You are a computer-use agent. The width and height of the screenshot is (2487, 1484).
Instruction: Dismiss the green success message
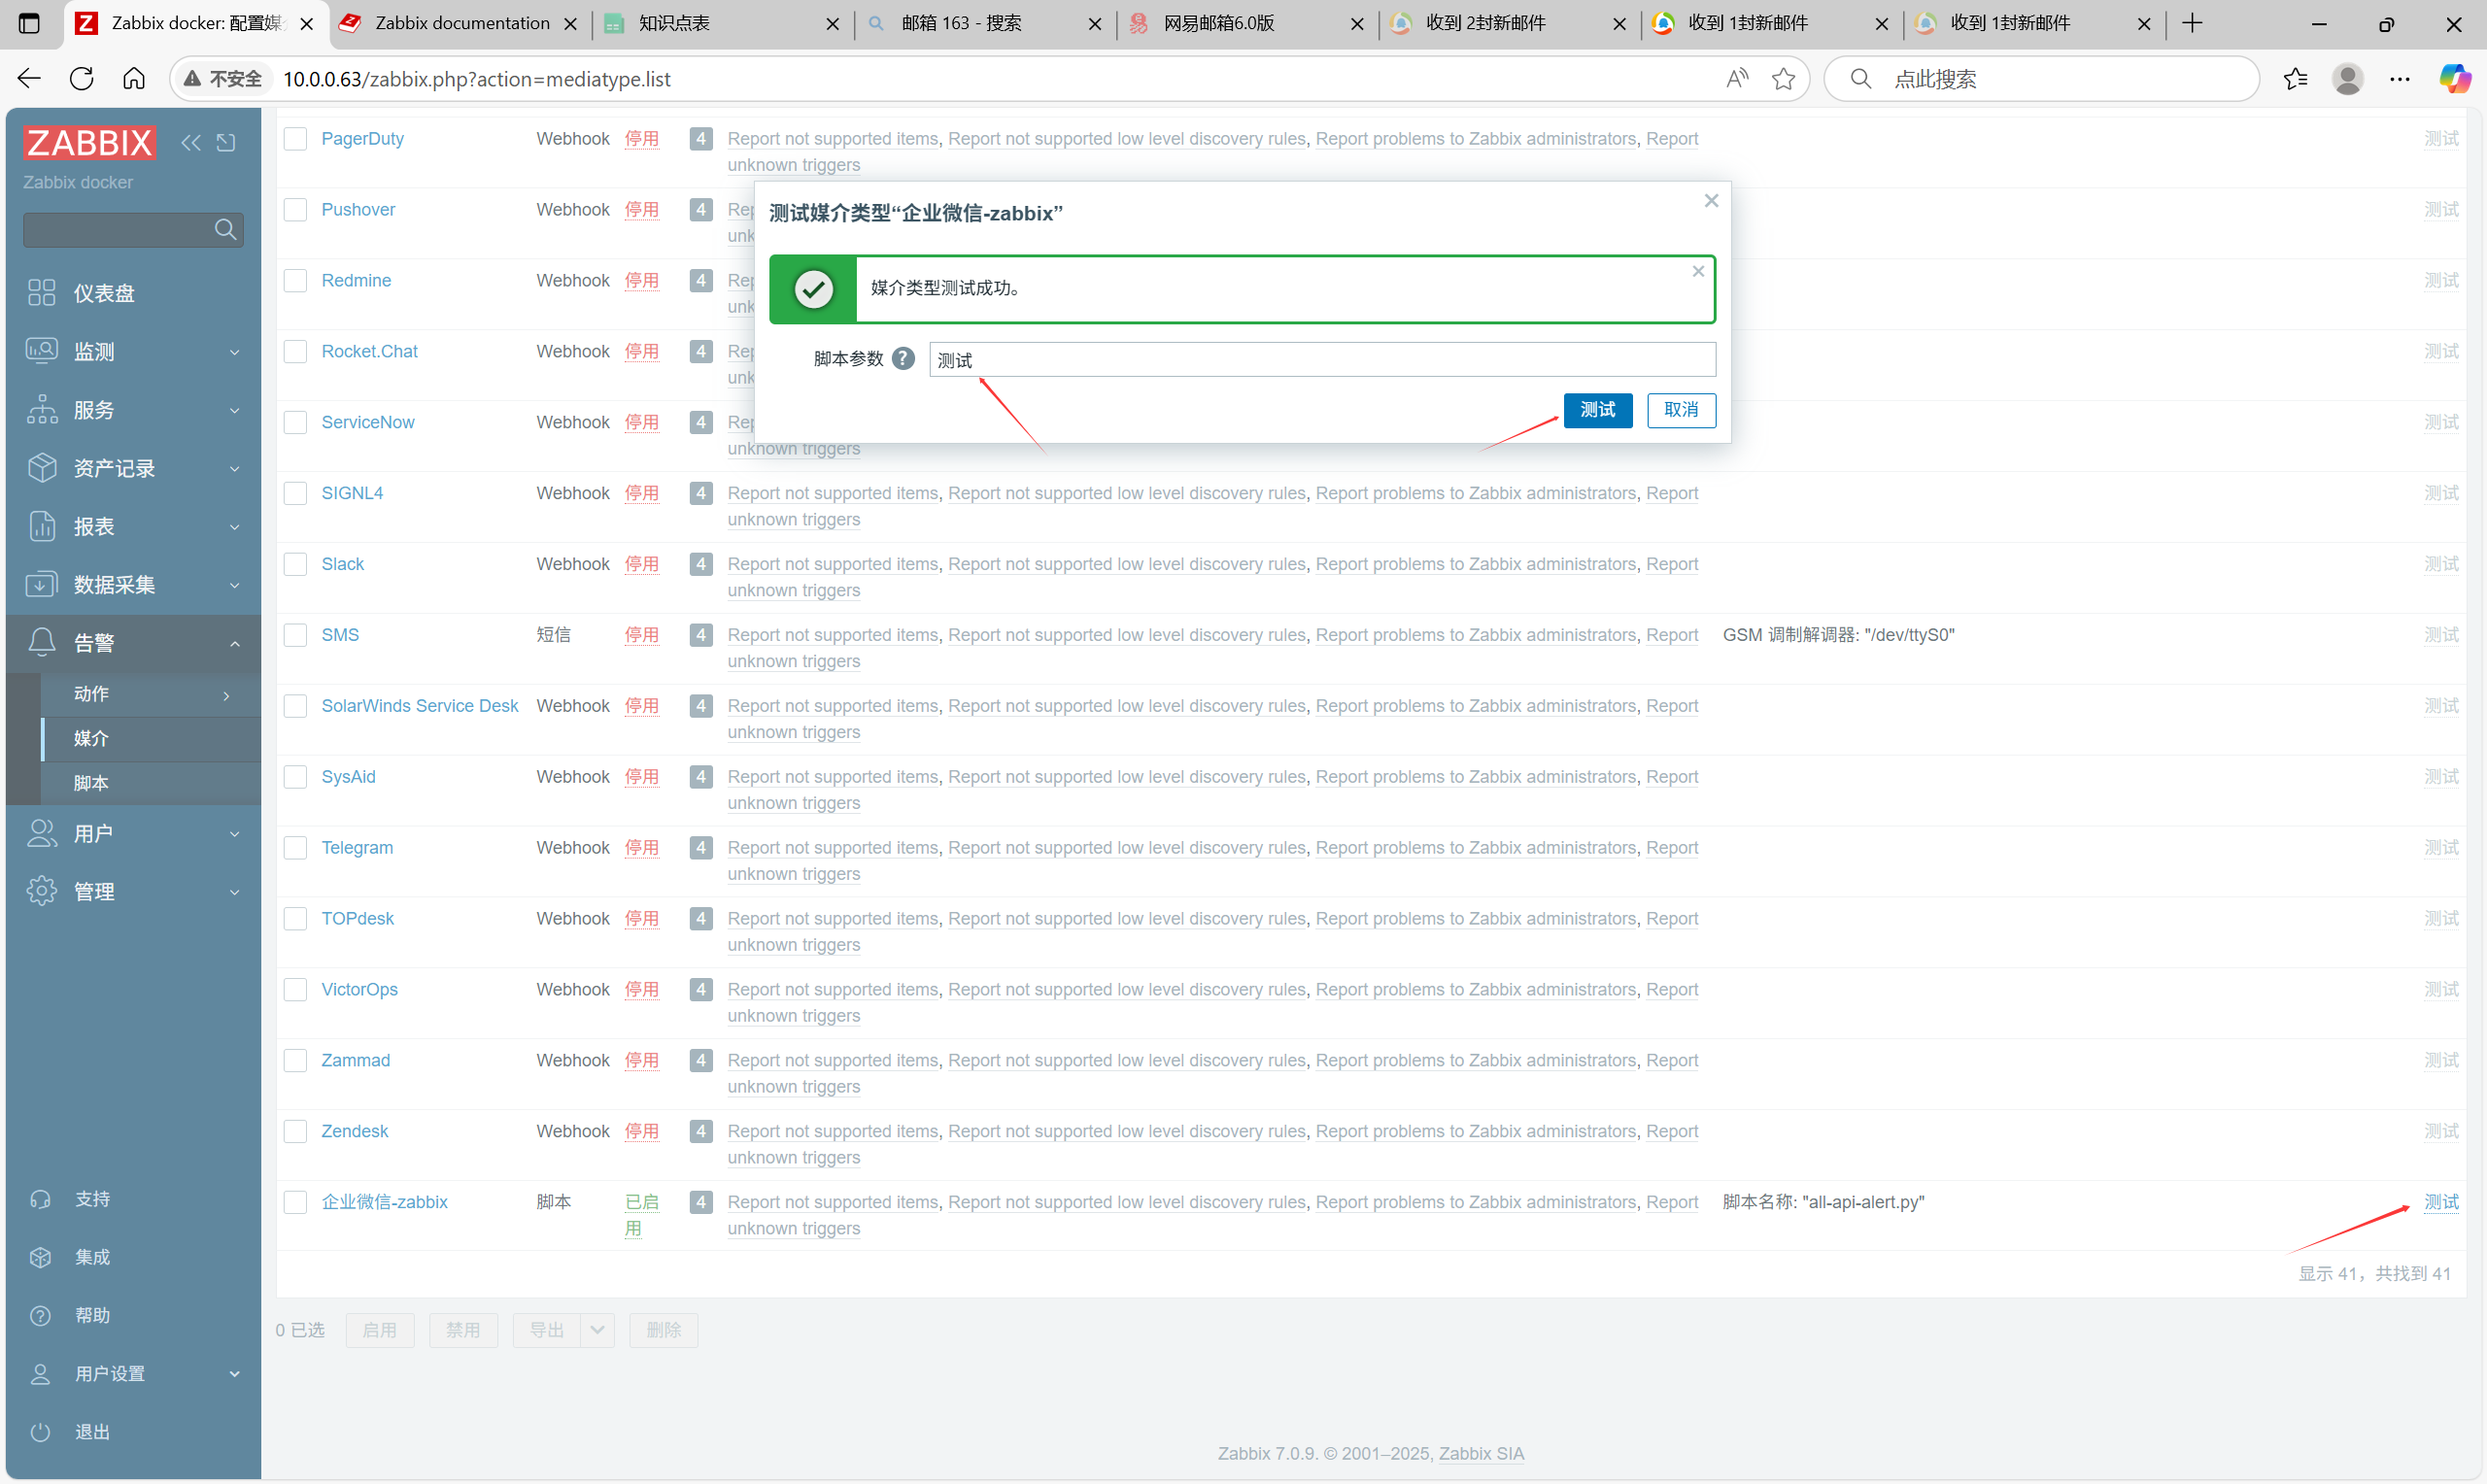(1697, 271)
